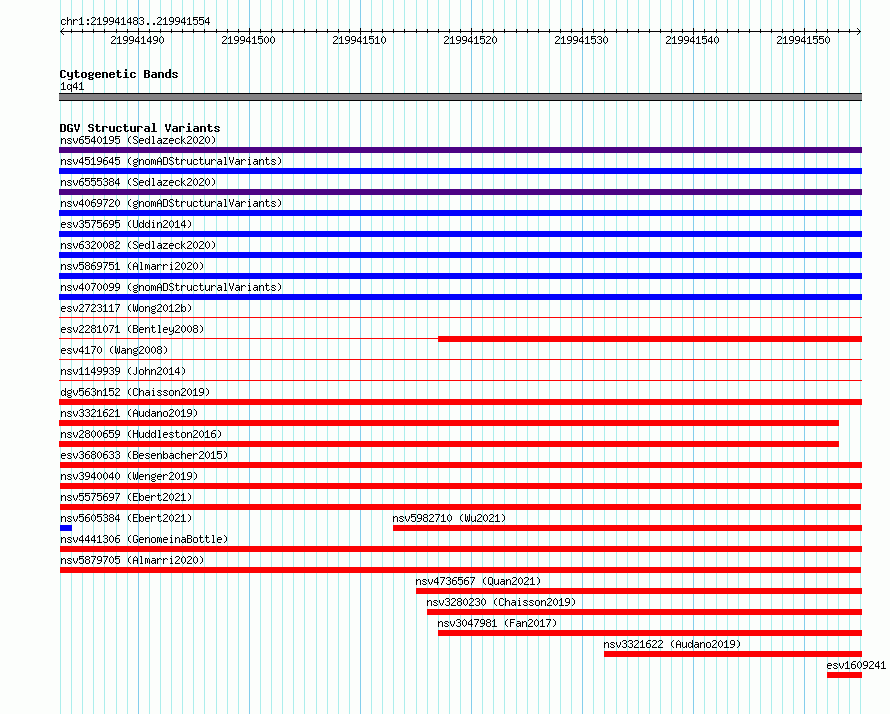Image resolution: width=890 pixels, height=714 pixels.
Task: Click the short red esv1609241 bar
Action: (845, 675)
